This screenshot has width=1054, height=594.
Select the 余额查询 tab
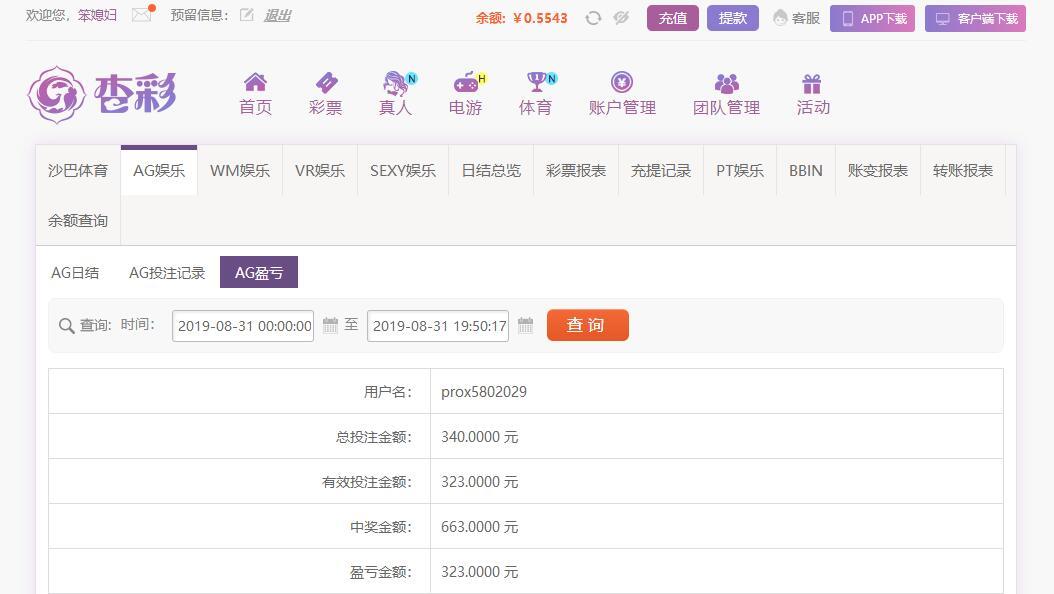coord(78,220)
